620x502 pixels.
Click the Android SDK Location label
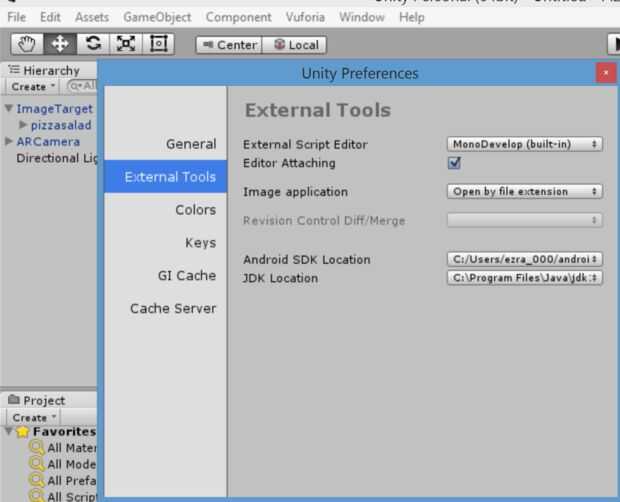(307, 260)
